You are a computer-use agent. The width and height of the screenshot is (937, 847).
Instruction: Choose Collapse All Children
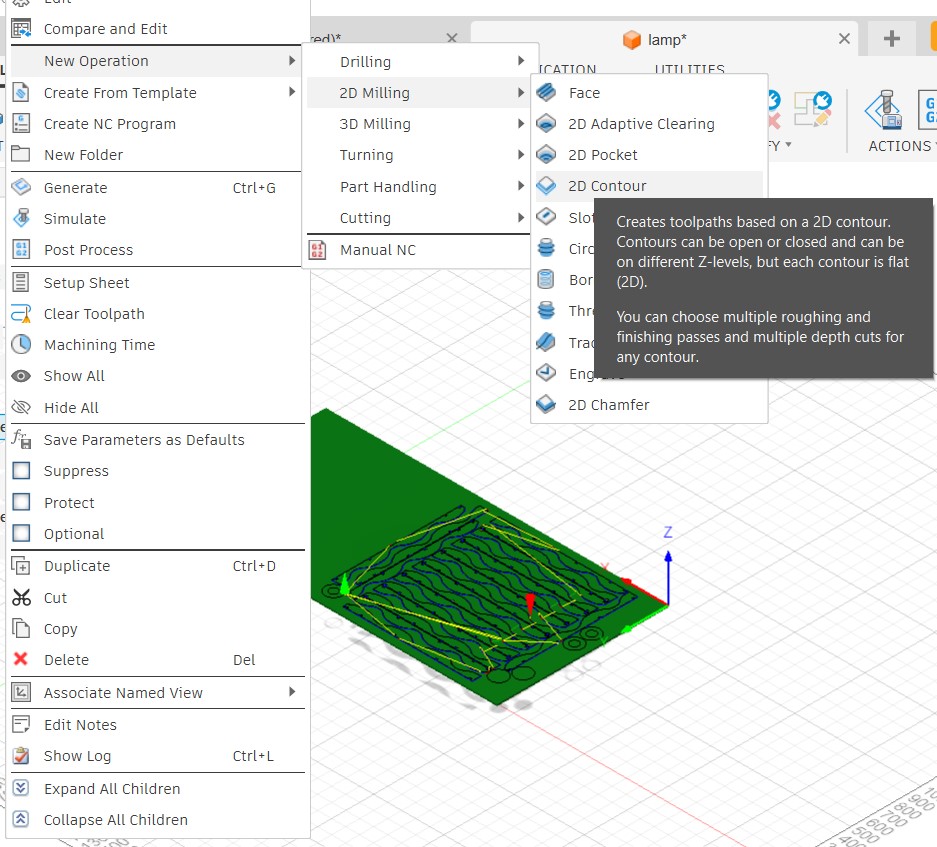(x=158, y=820)
